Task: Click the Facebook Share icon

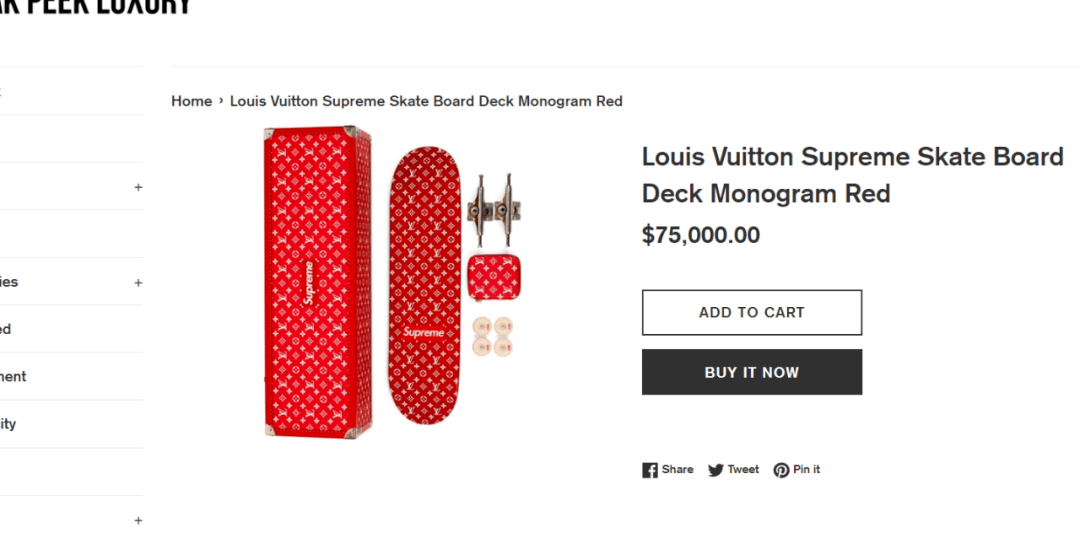Action: click(650, 470)
